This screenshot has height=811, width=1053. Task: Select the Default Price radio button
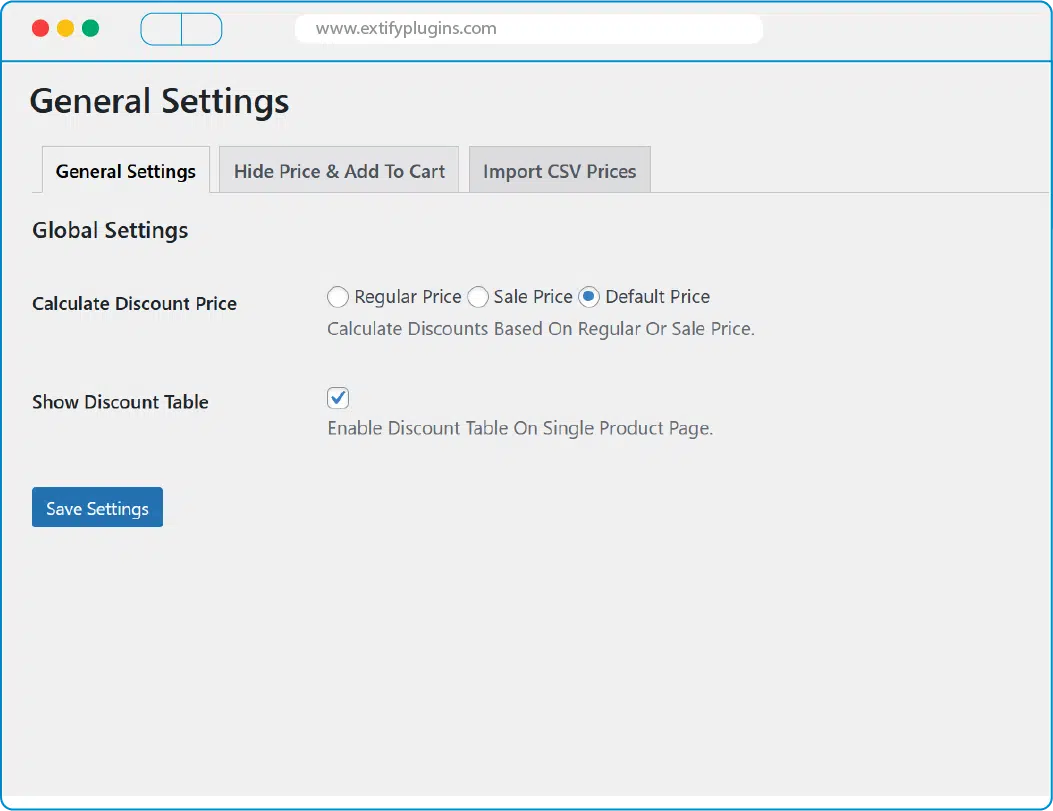tap(589, 297)
